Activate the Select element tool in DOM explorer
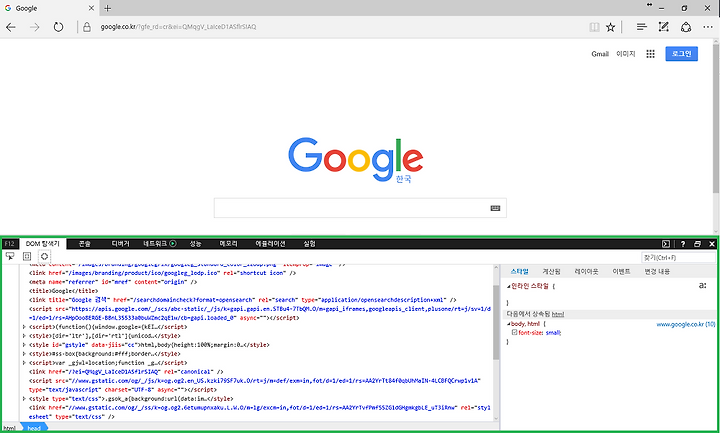Screen dimensions: 720x433 click(x=10, y=256)
